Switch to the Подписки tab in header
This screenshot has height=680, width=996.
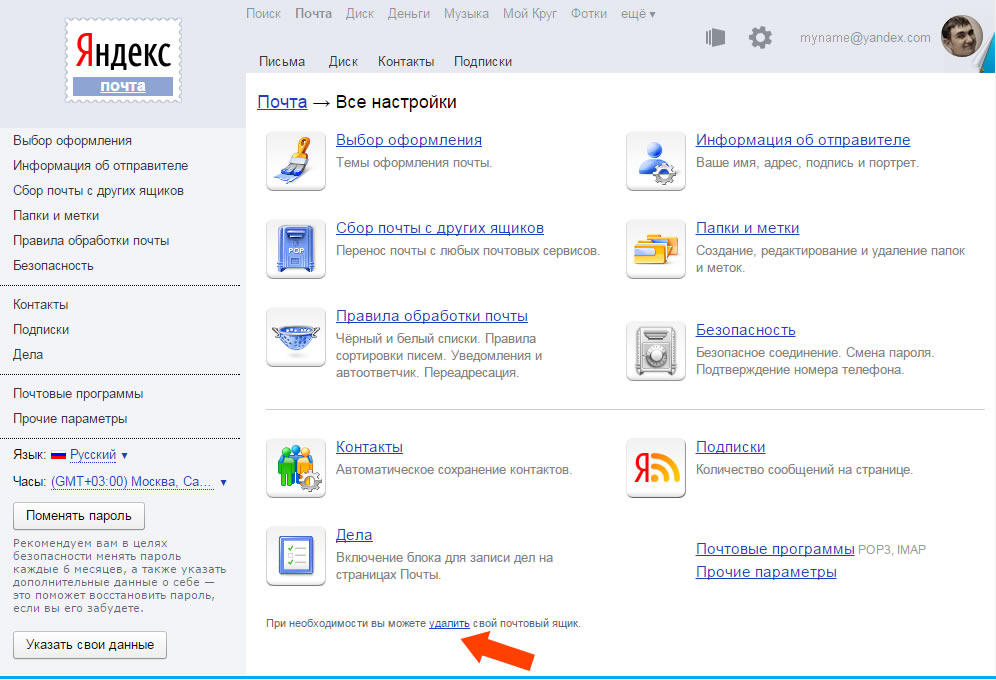(483, 62)
